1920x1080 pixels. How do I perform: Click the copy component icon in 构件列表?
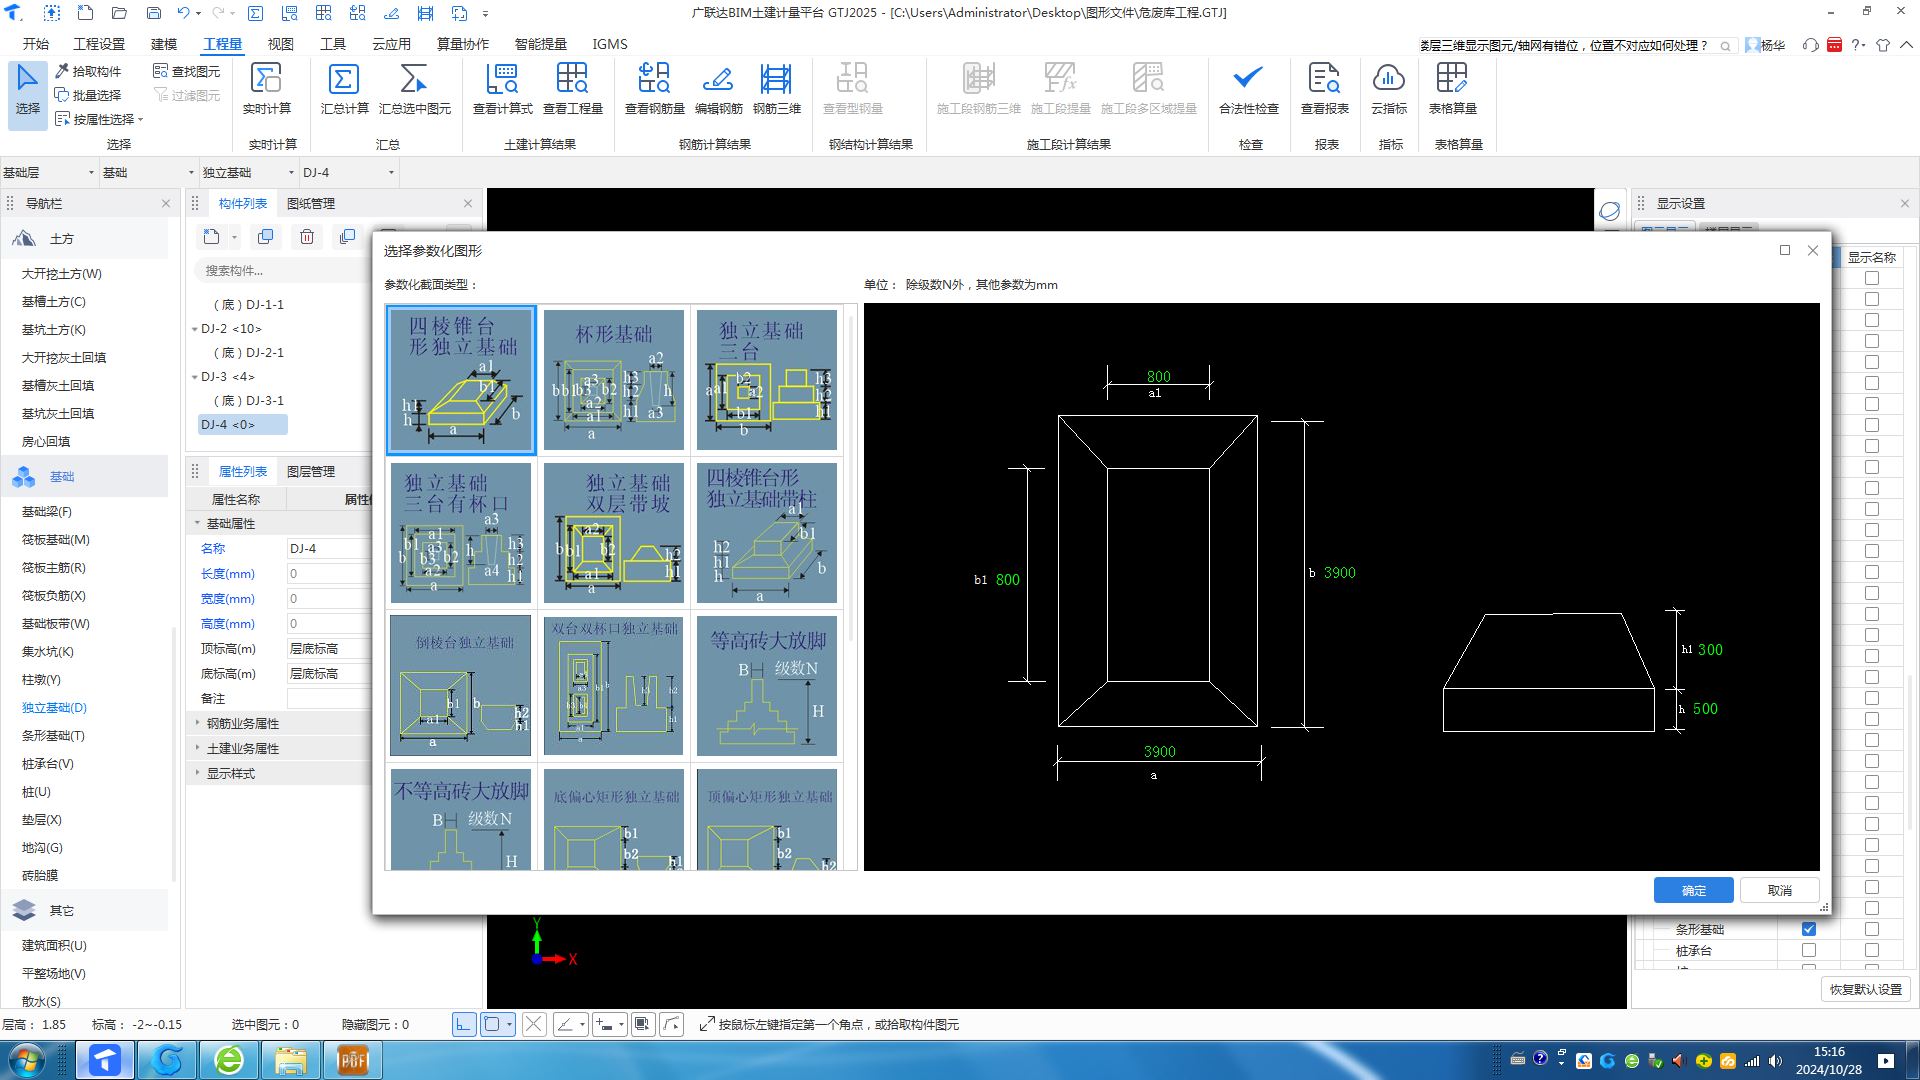(x=265, y=237)
